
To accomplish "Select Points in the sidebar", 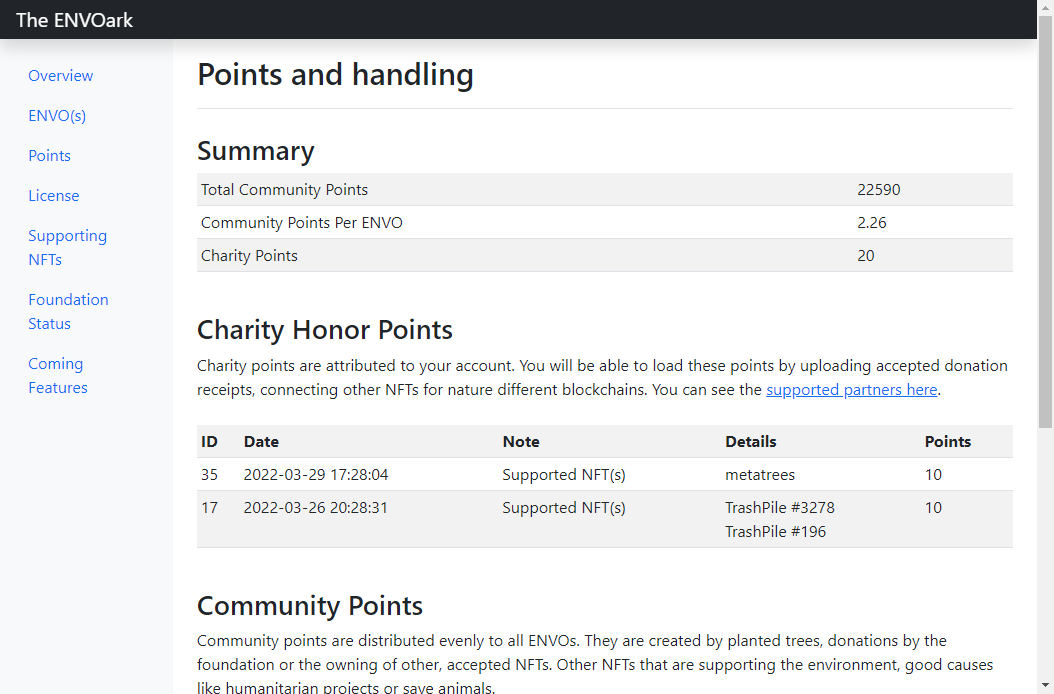I will (49, 156).
